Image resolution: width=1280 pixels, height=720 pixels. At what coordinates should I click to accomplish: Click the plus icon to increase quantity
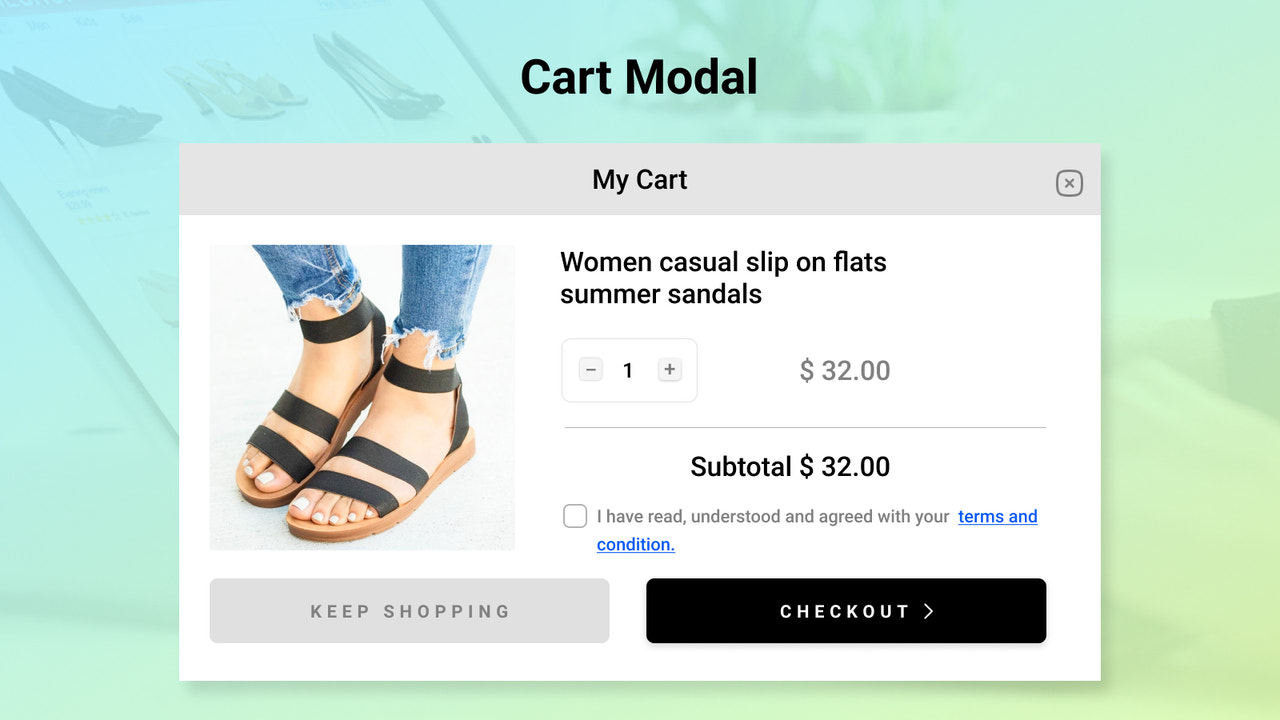tap(669, 369)
